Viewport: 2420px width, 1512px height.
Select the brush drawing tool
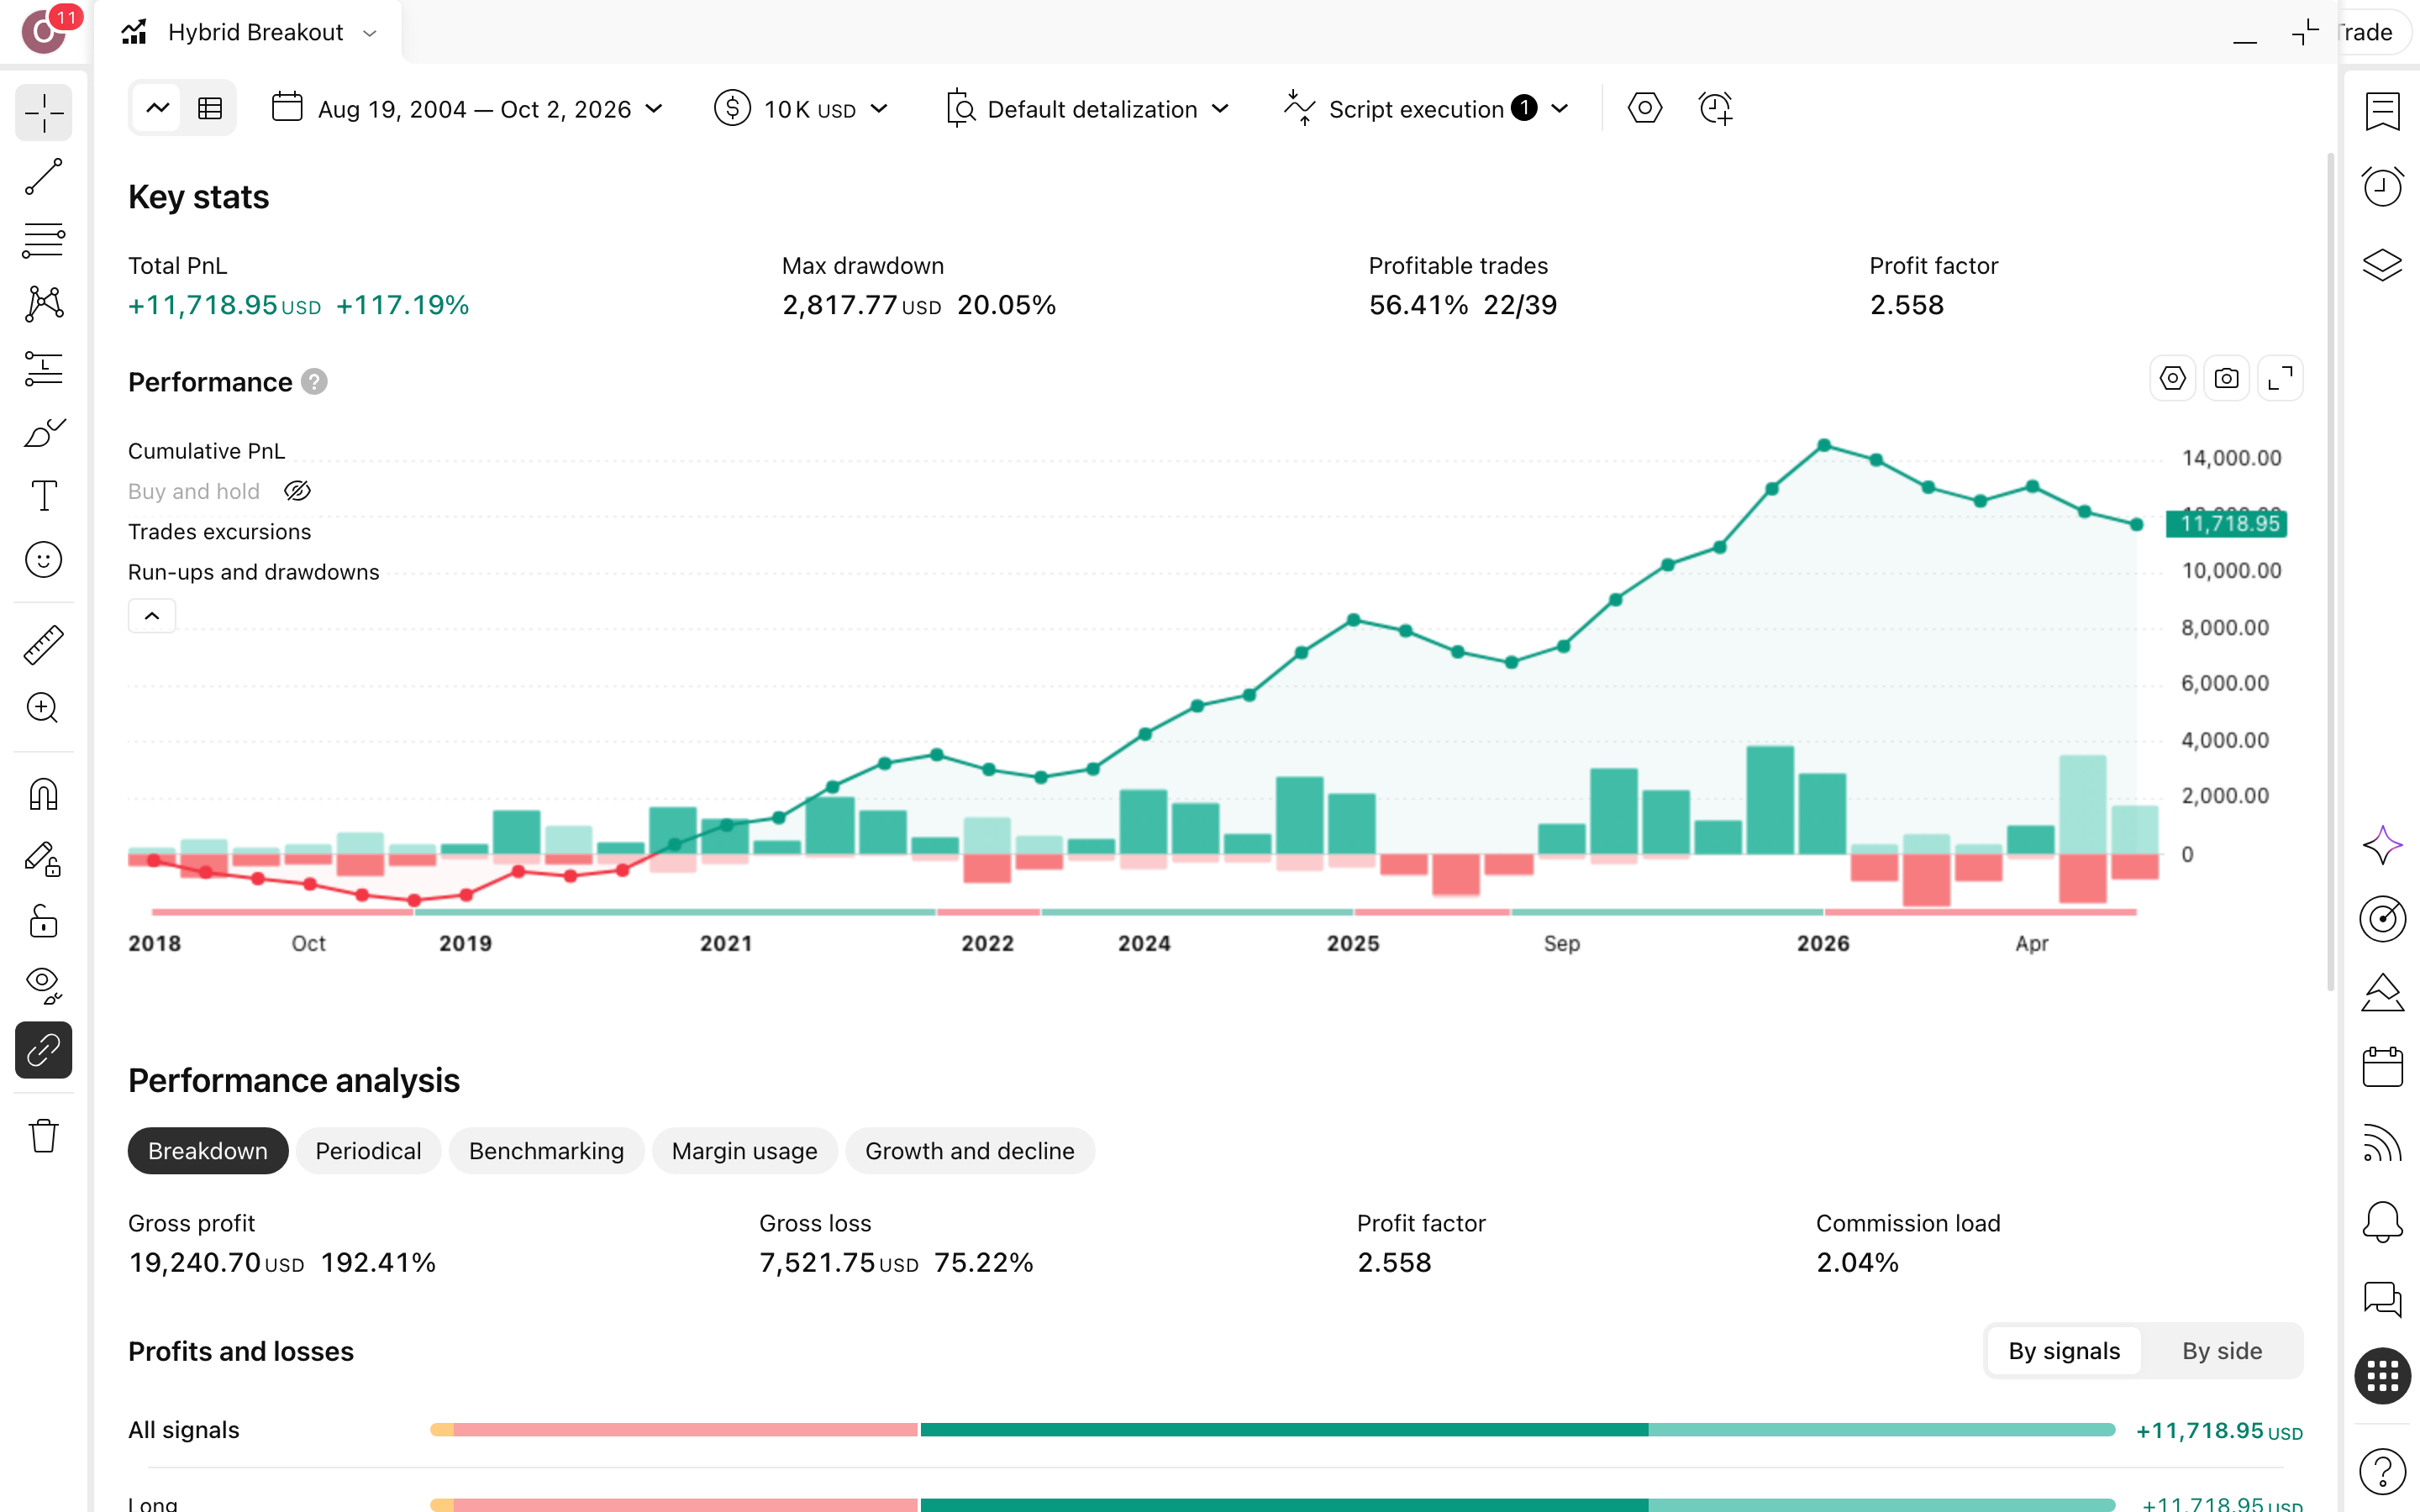click(x=44, y=432)
